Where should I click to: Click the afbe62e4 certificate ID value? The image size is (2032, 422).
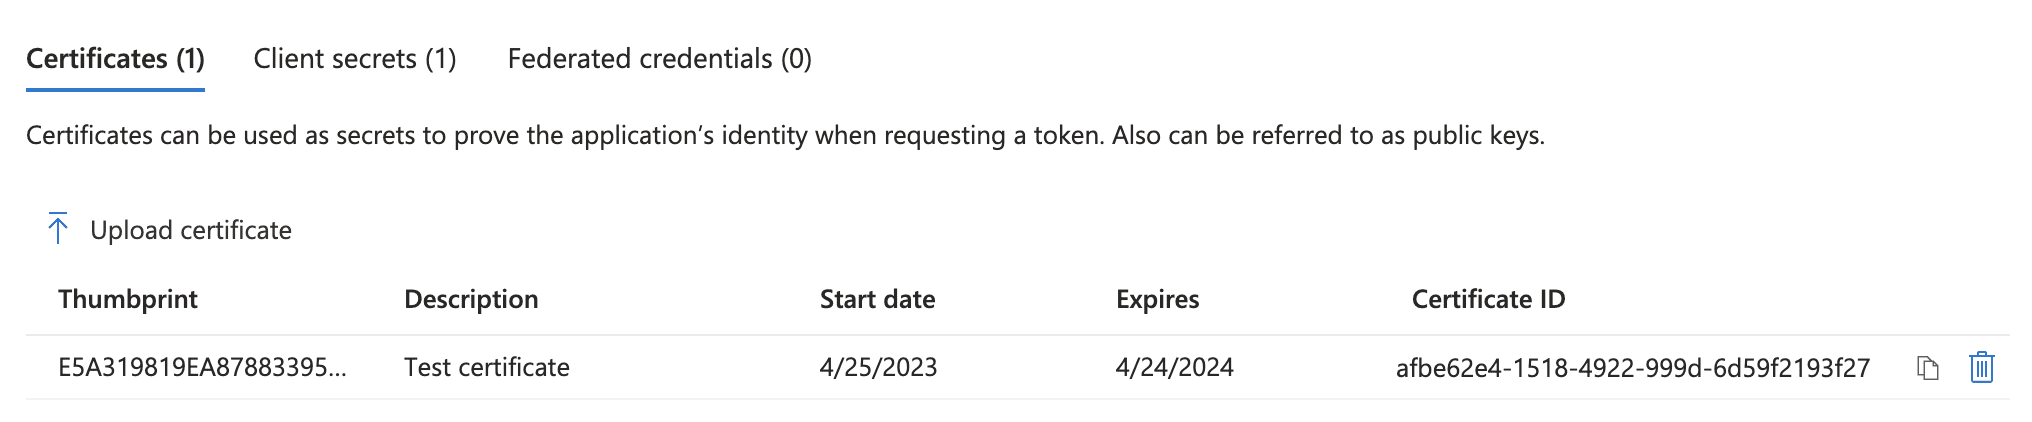tap(1632, 368)
